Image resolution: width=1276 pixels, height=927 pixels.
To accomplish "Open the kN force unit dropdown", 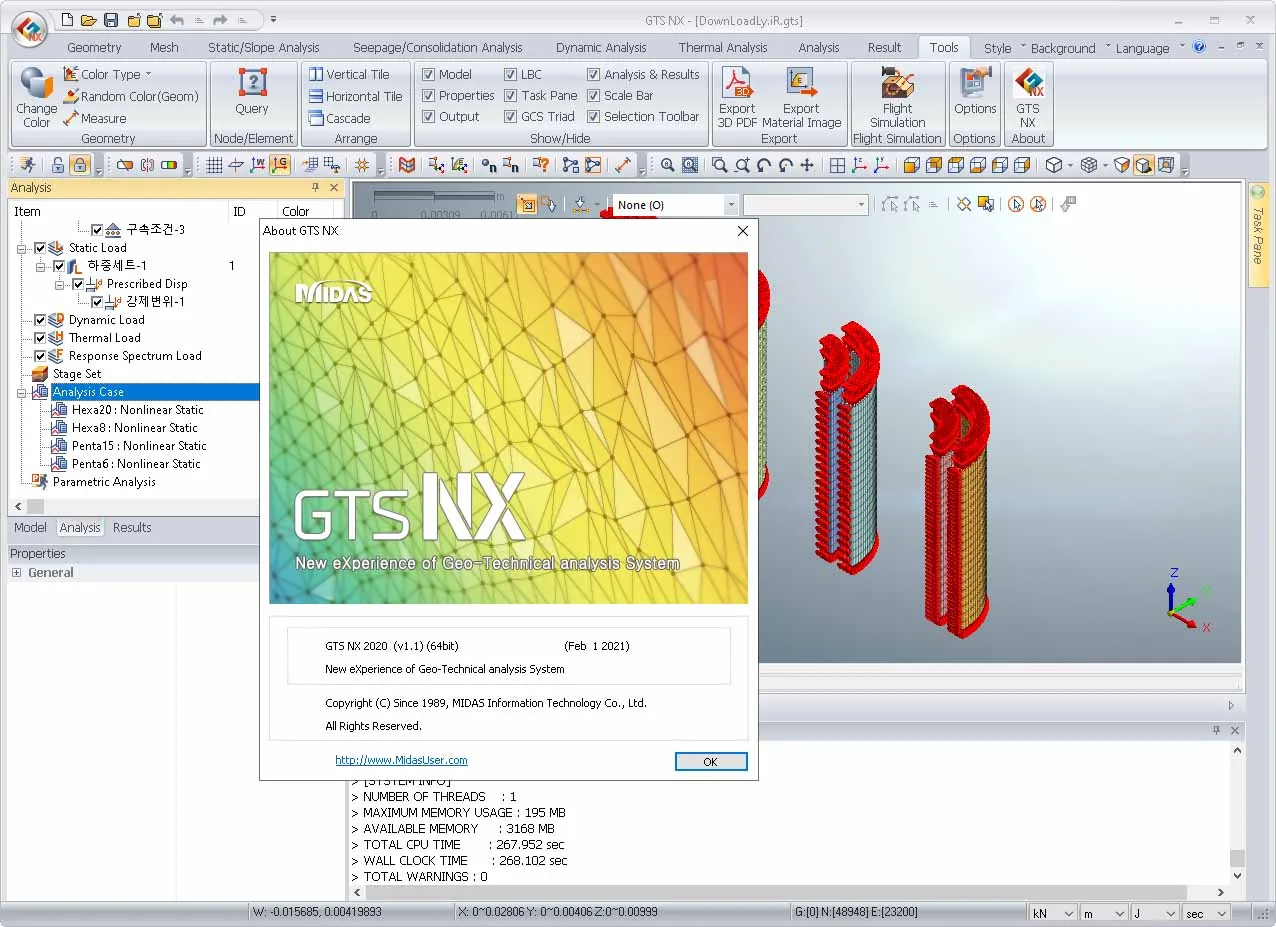I will pos(1052,912).
